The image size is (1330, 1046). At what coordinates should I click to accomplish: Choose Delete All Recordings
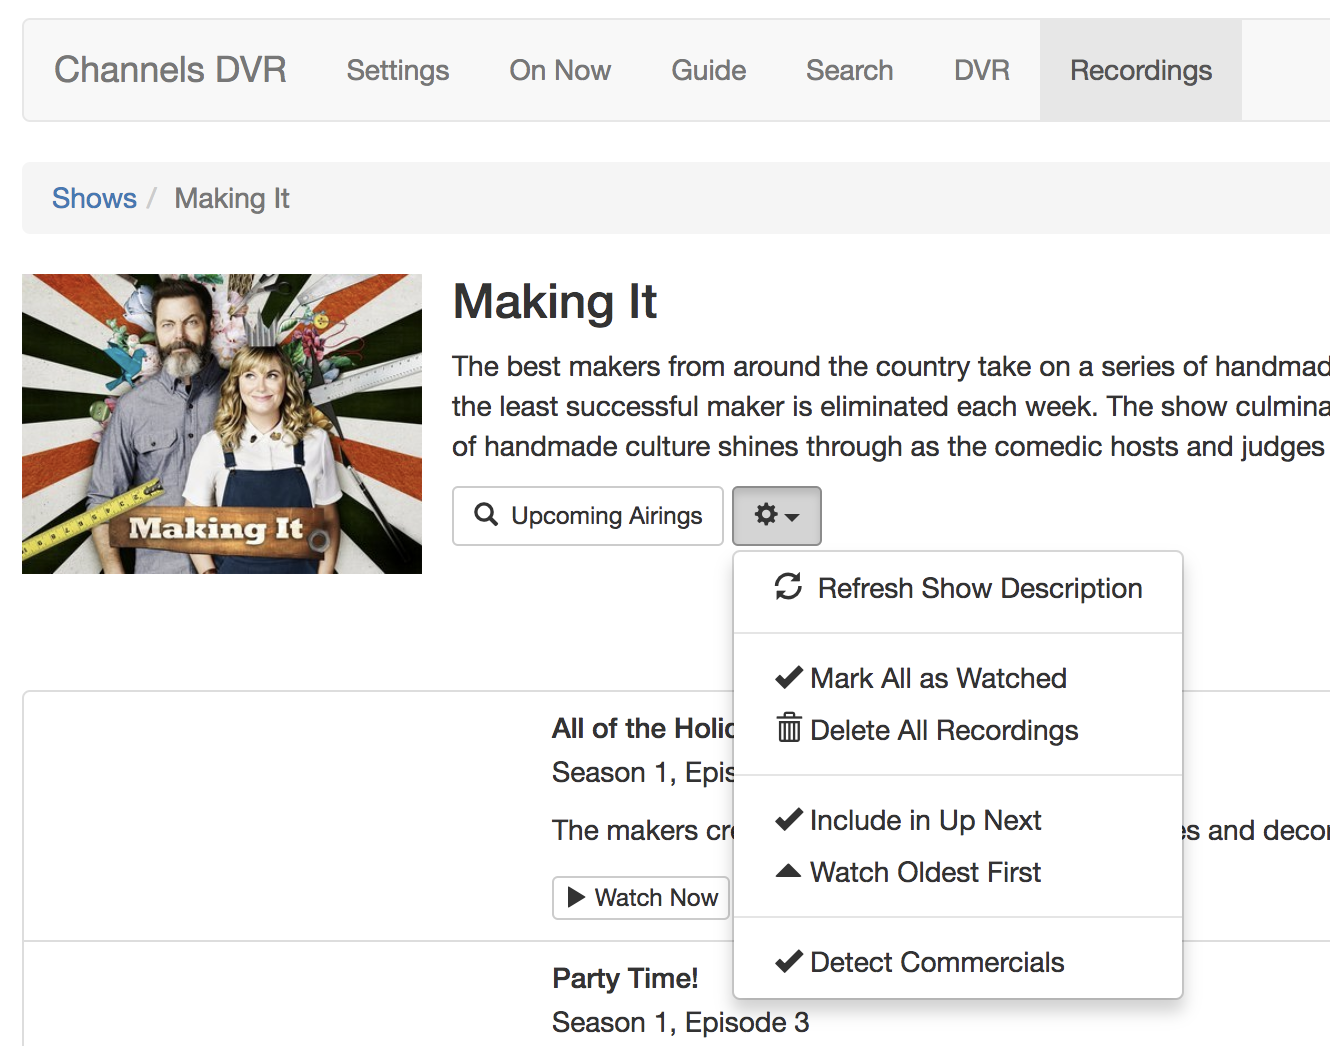(958, 730)
